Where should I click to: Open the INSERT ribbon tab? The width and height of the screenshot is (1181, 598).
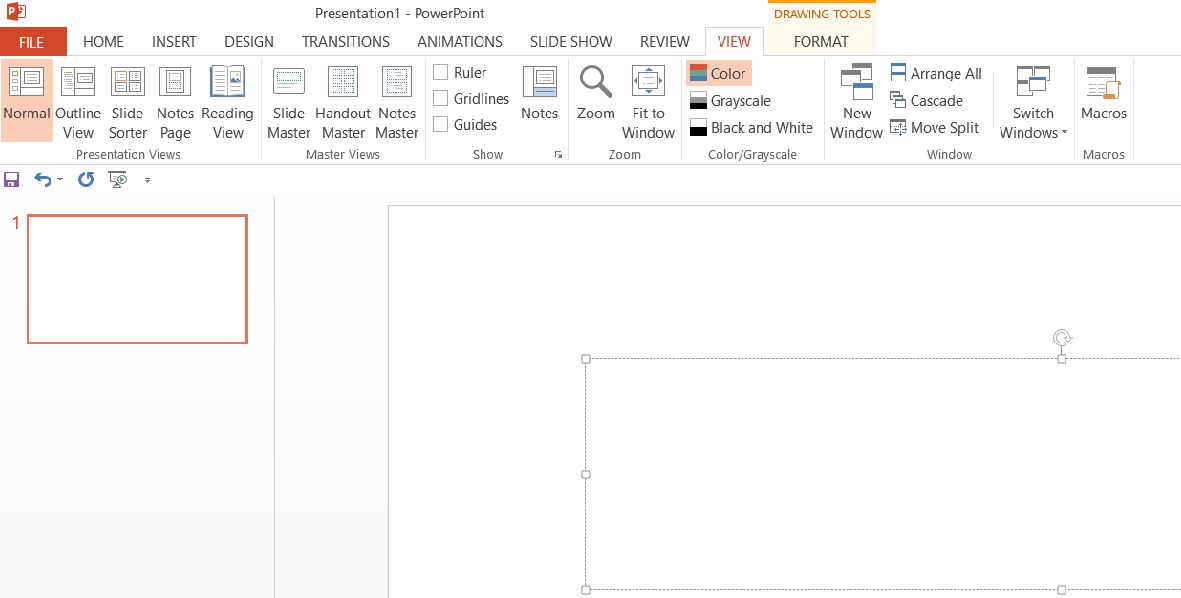coord(174,42)
